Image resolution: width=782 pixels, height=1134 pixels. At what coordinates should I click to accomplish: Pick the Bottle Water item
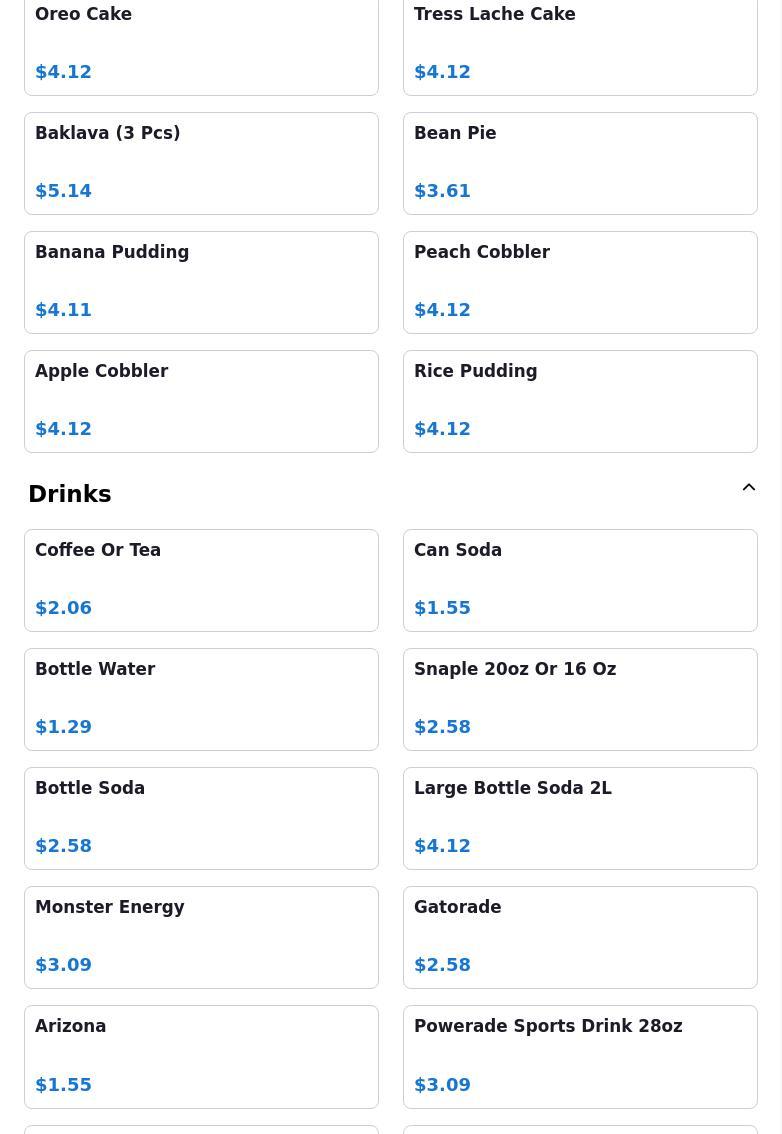coord(201,699)
